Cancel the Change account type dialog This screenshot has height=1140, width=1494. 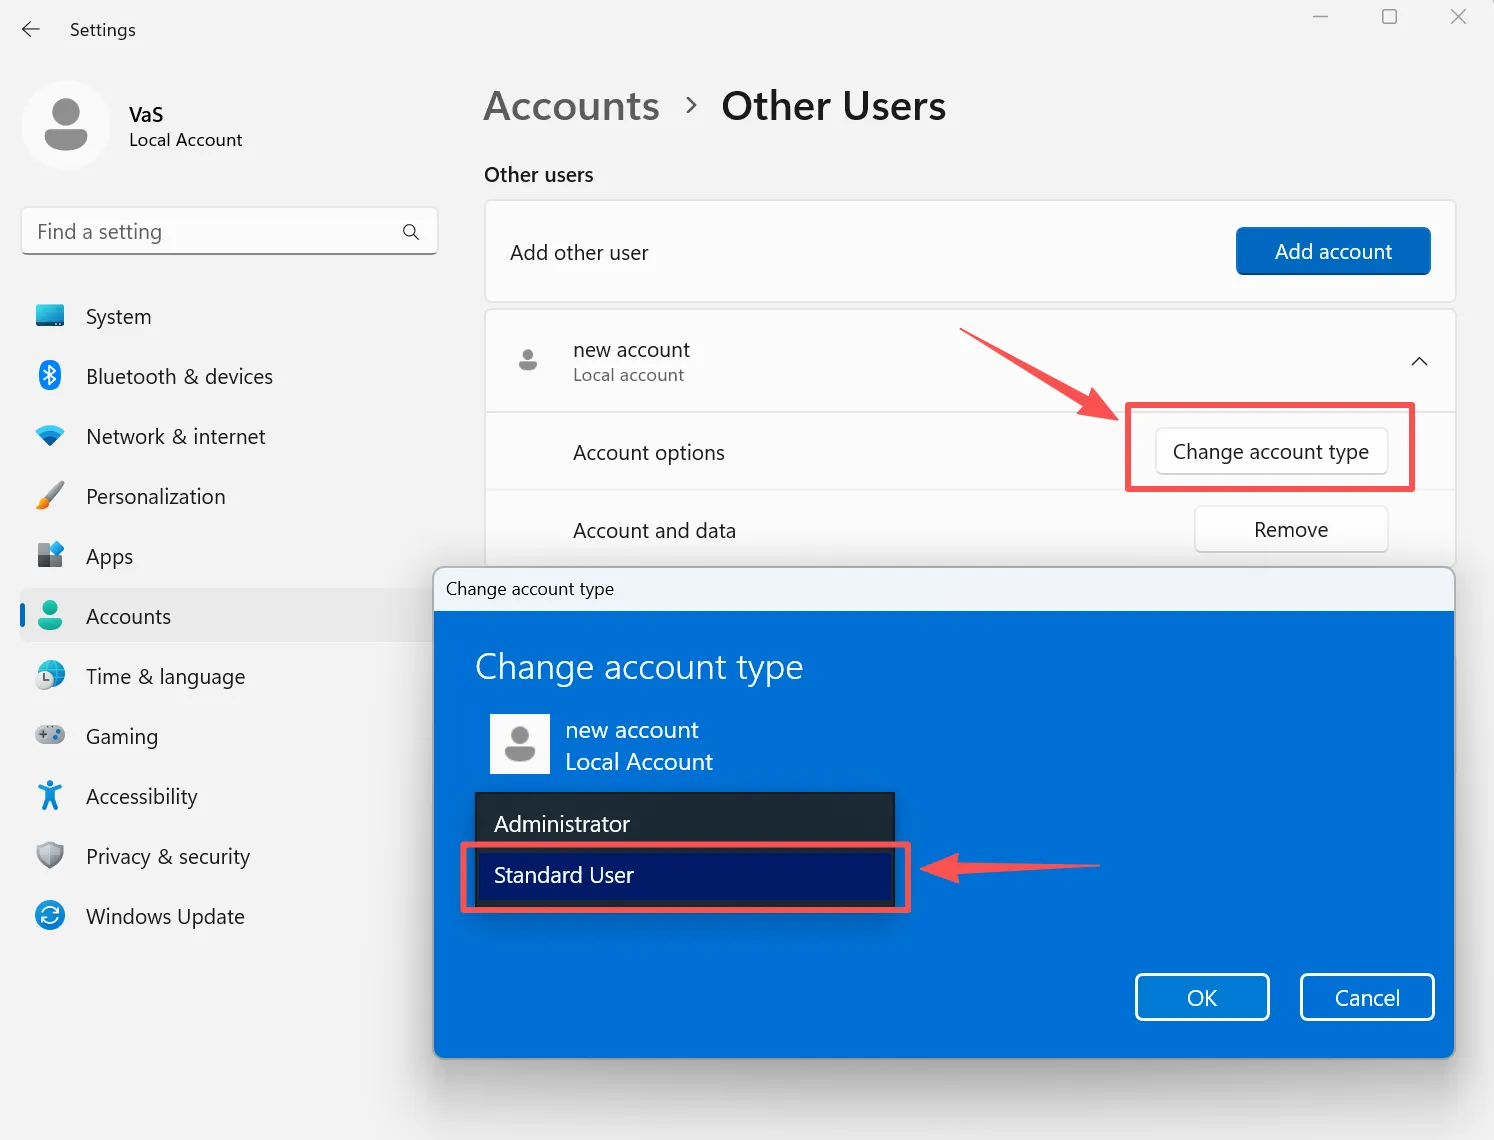click(x=1367, y=997)
